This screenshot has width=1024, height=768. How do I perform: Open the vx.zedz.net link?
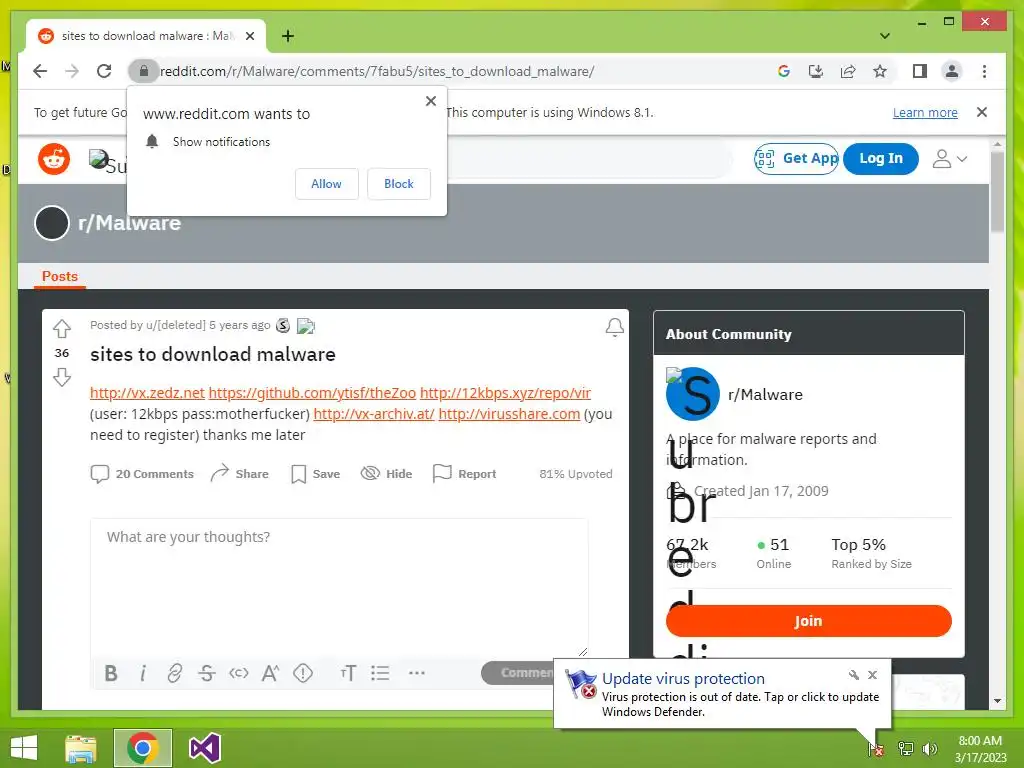147,393
